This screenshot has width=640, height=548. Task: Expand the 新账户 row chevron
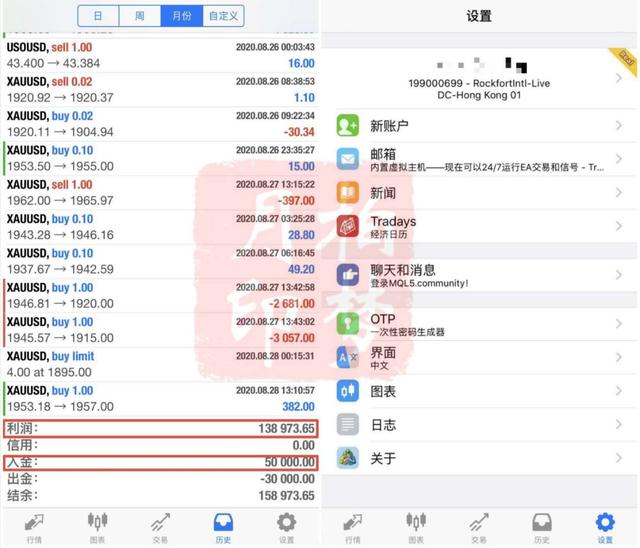point(619,126)
